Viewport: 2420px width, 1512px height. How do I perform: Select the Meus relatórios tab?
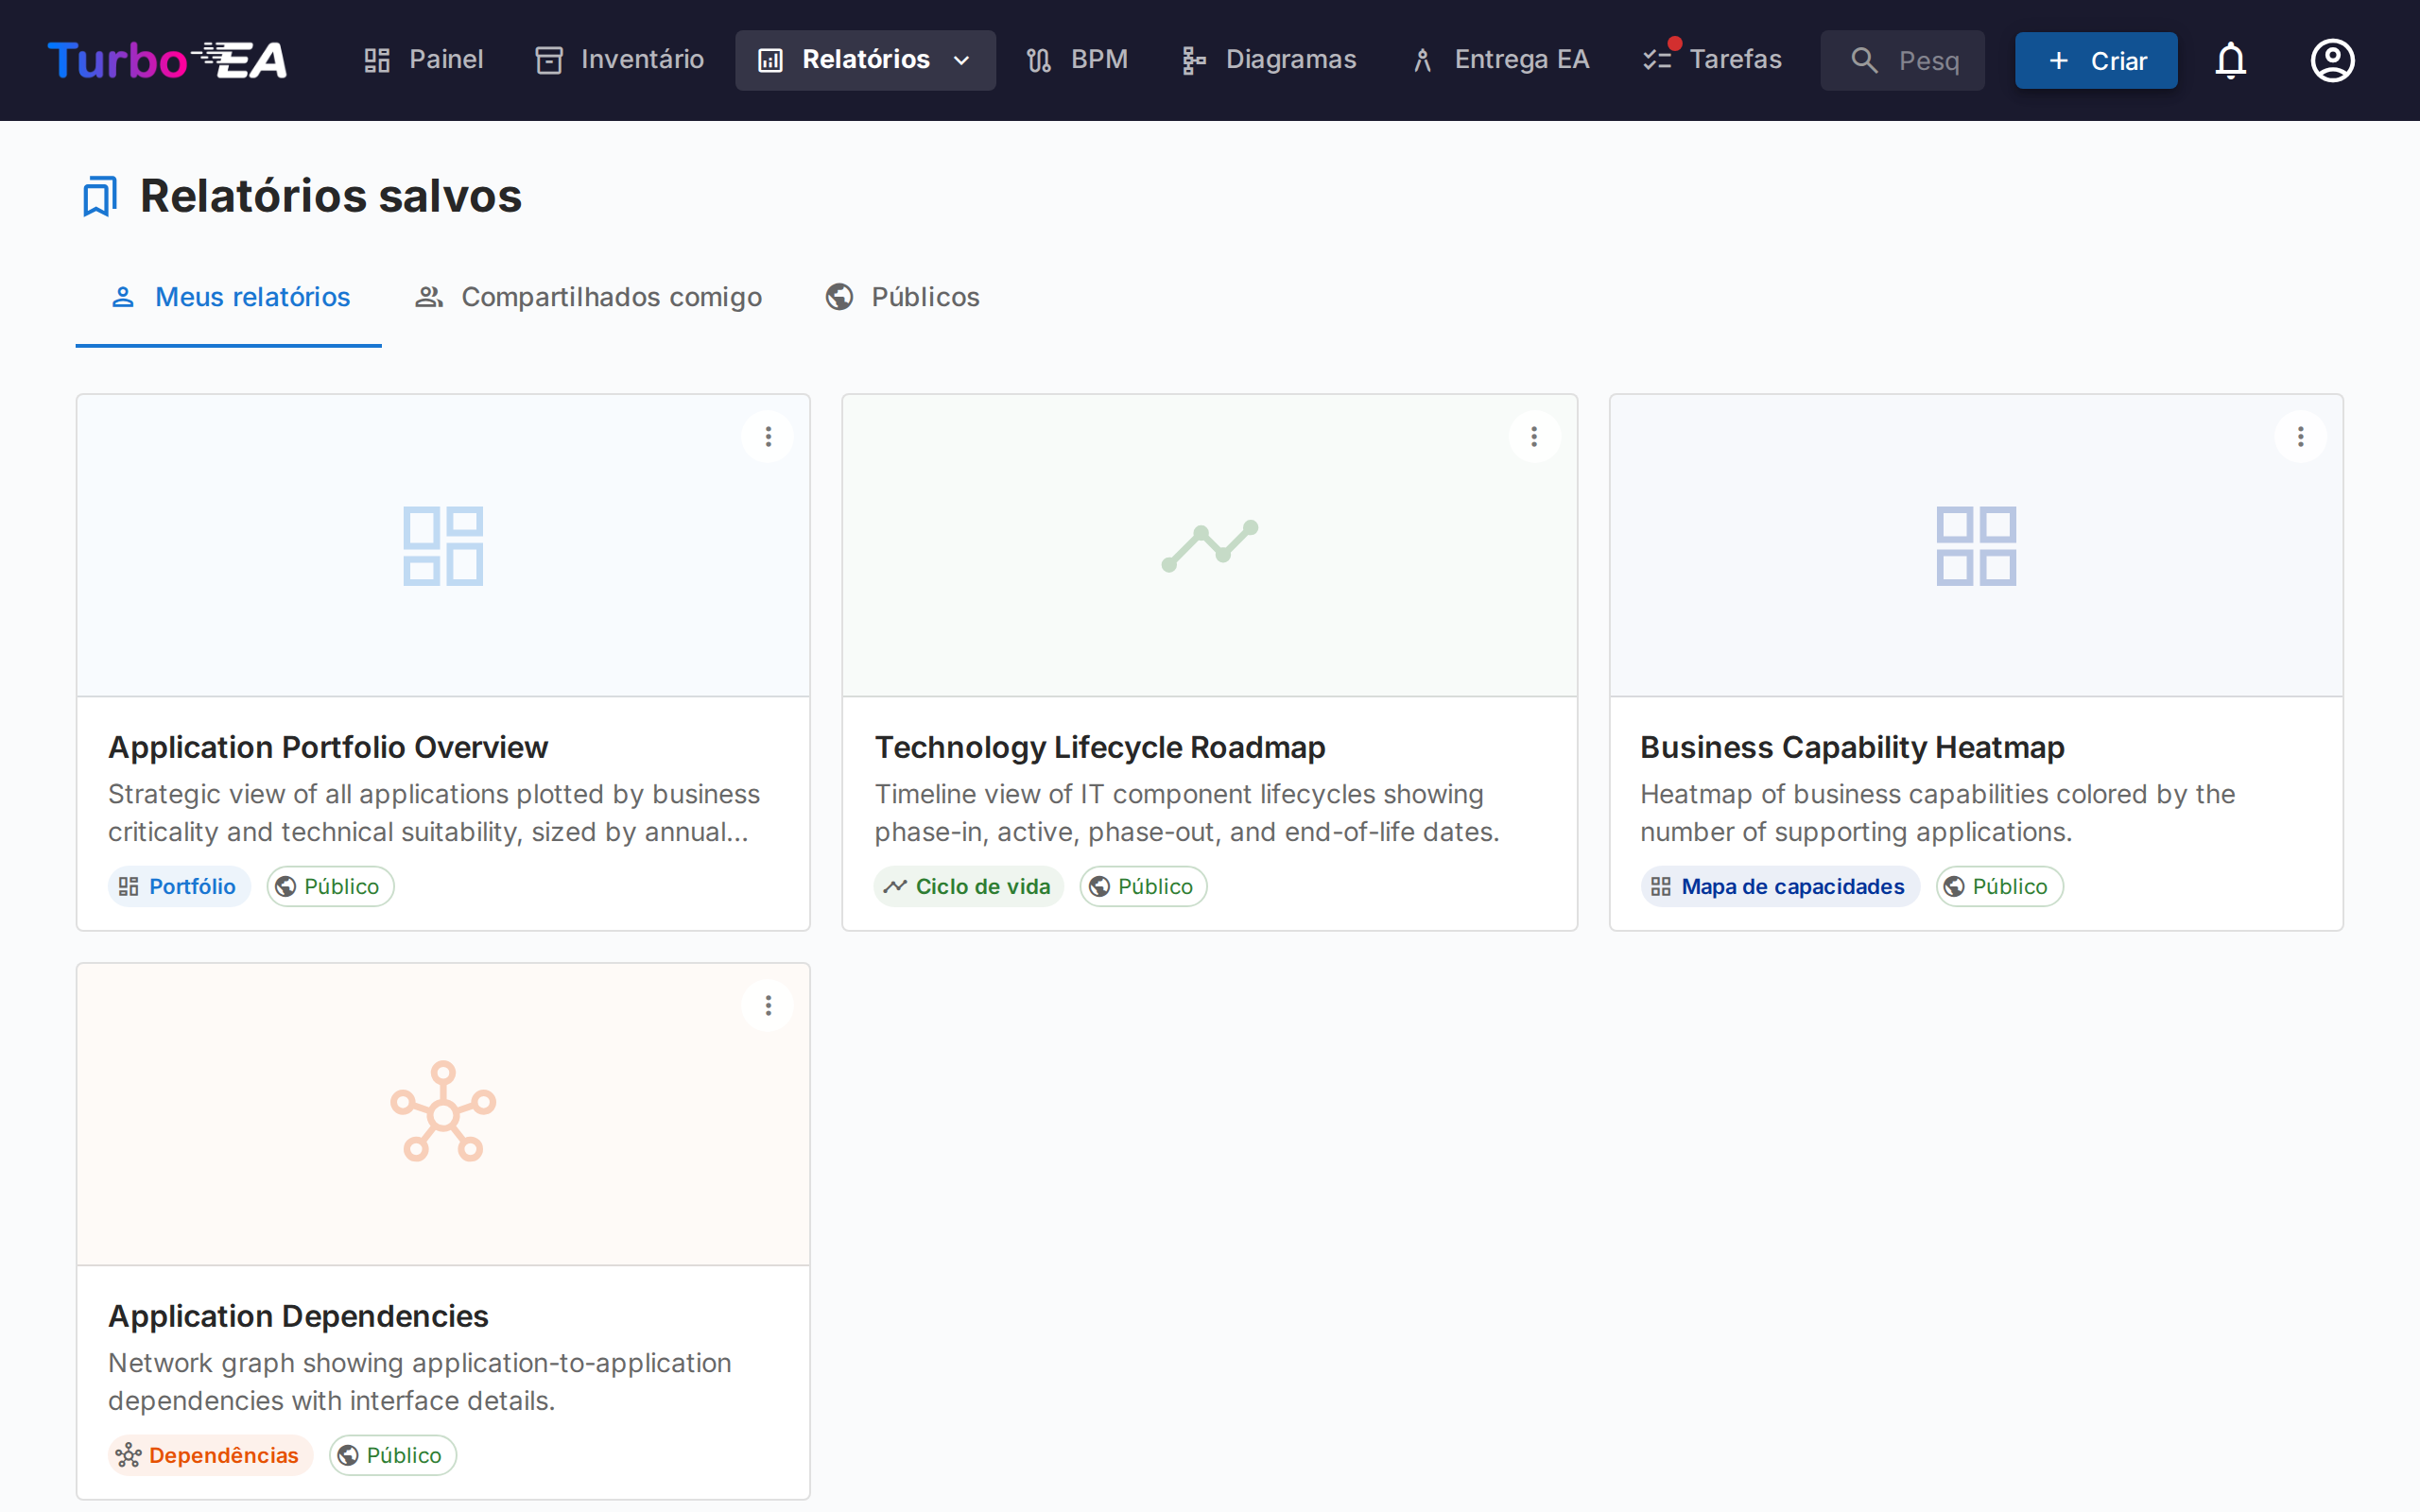tap(230, 297)
